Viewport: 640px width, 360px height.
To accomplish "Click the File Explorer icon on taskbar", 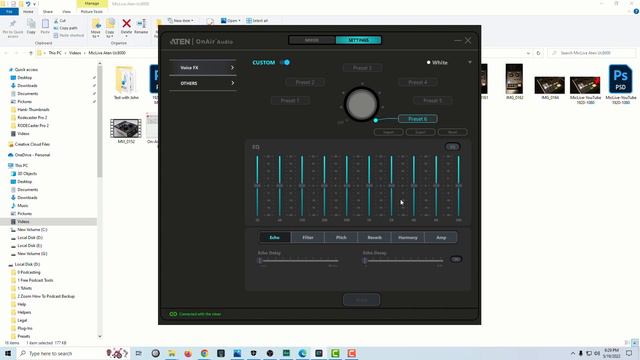I will click(x=171, y=353).
